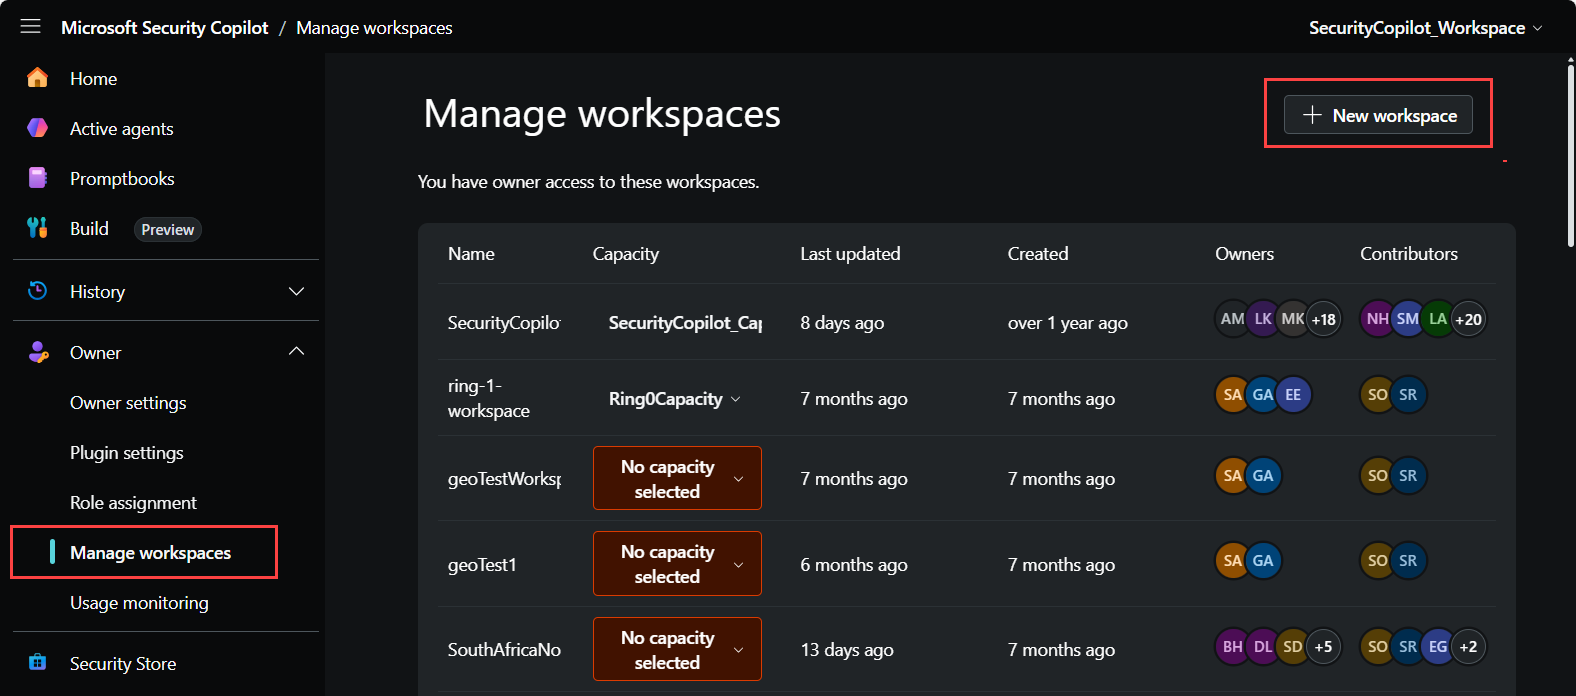Viewport: 1576px width, 696px height.
Task: Open the Ring0Capacity capacity dropdown
Action: 675,399
